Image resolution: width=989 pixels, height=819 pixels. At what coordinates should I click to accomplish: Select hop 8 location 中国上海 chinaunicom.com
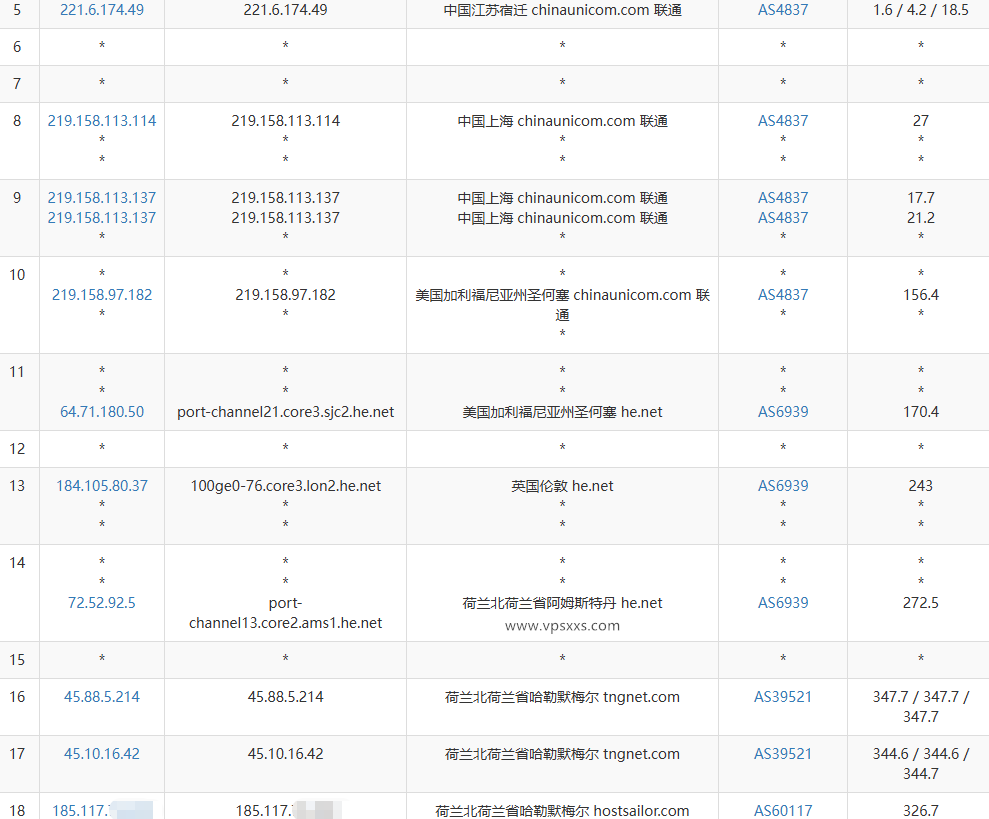tap(562, 121)
